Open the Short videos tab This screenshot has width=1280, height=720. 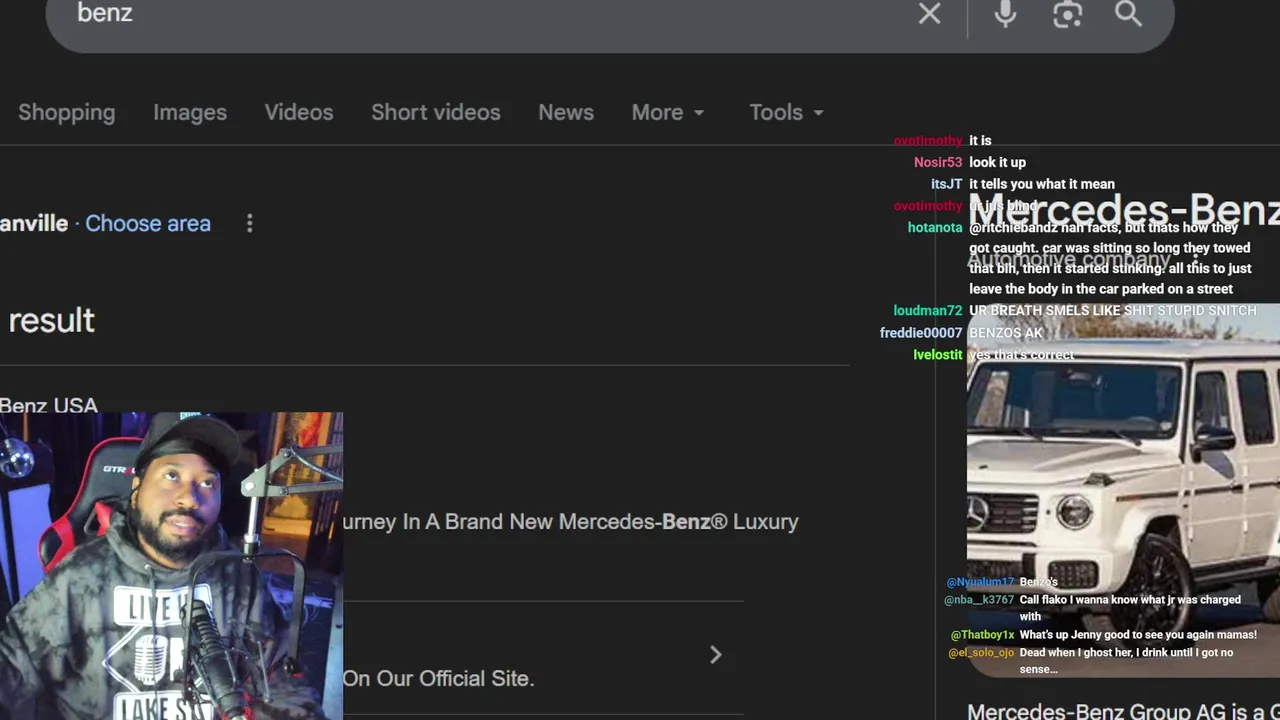pos(436,112)
